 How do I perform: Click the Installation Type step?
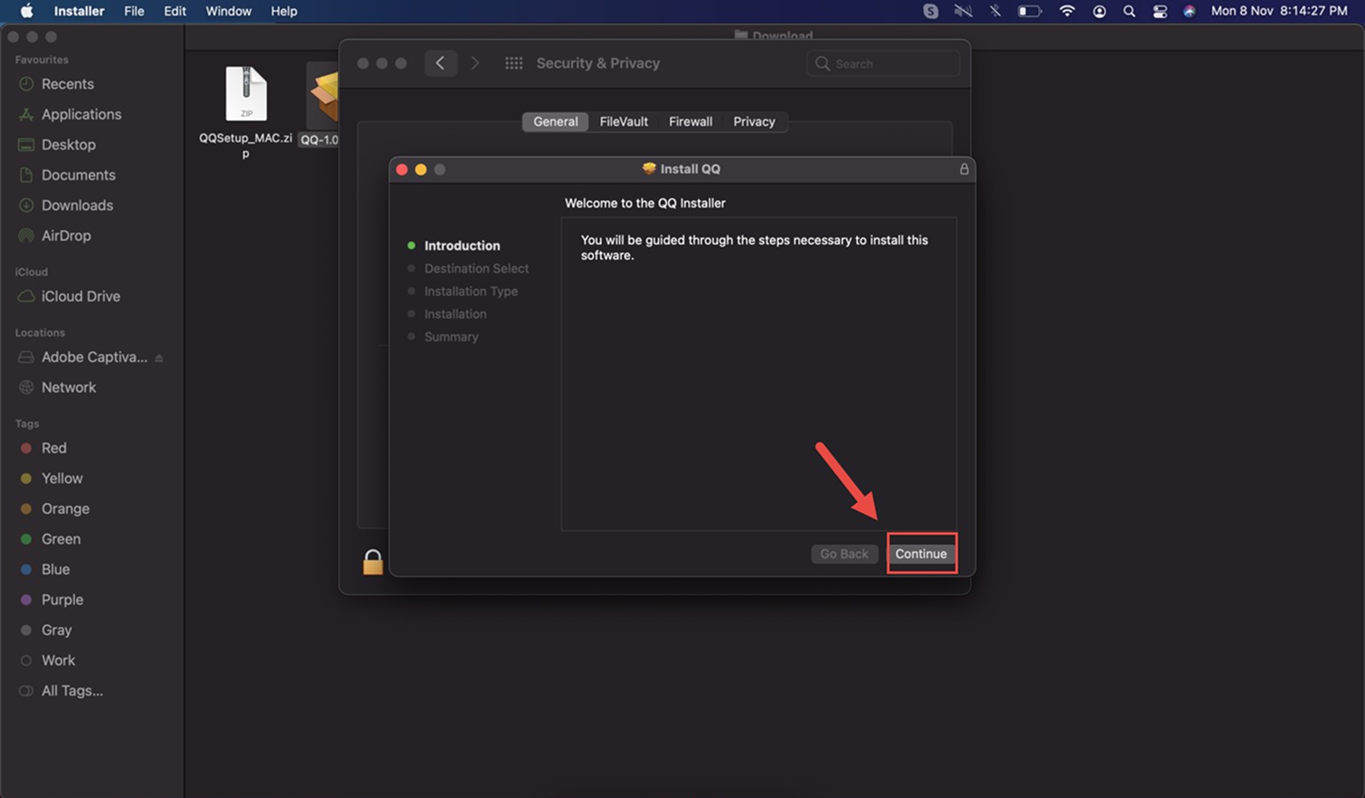pyautogui.click(x=471, y=291)
